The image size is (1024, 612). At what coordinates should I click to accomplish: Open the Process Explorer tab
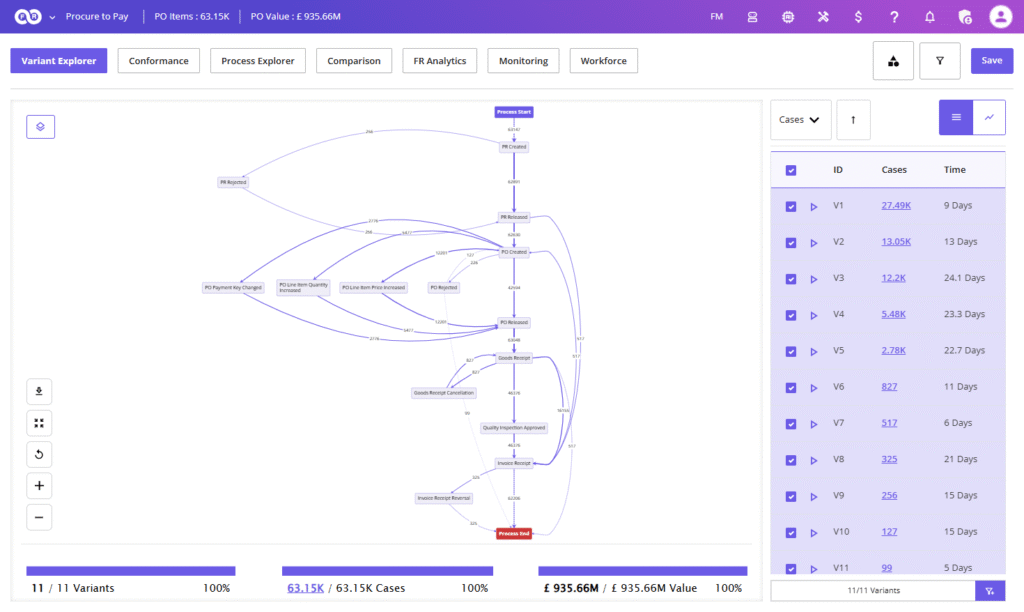click(x=258, y=61)
